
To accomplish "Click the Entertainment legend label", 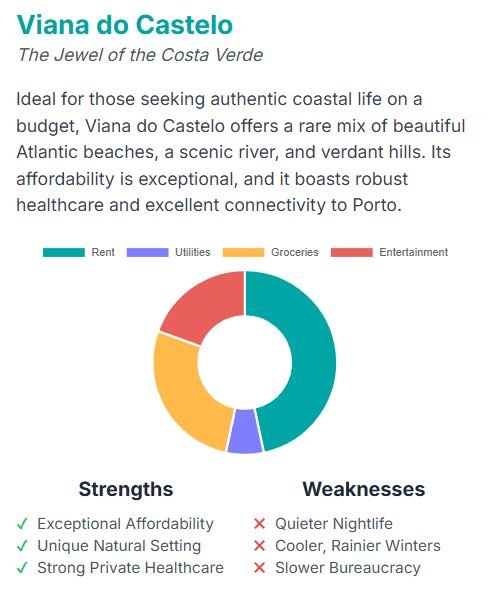I will 414,252.
